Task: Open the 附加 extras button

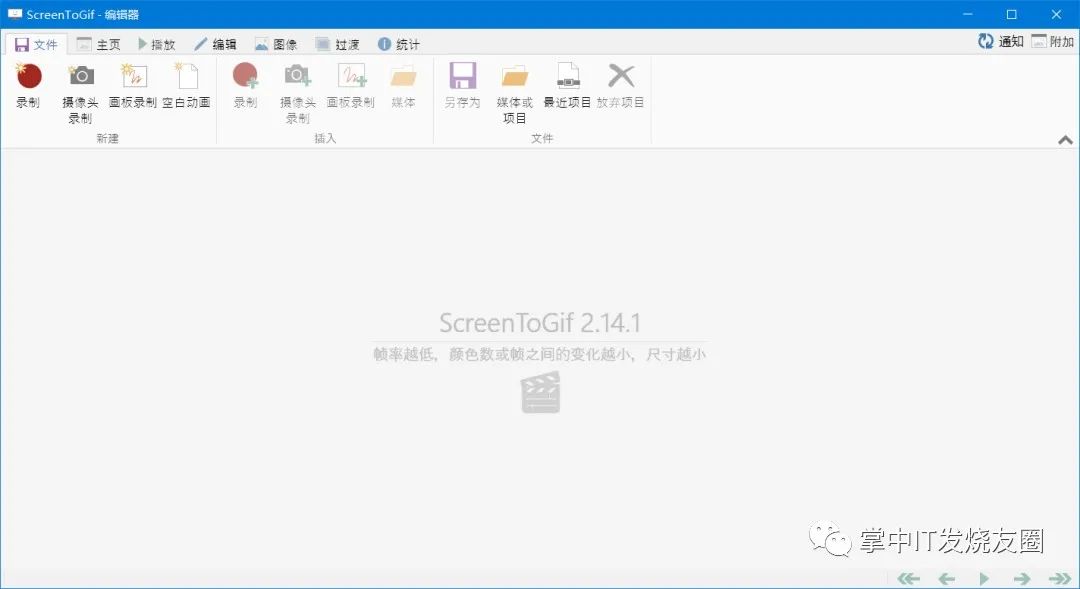Action: [x=1052, y=42]
